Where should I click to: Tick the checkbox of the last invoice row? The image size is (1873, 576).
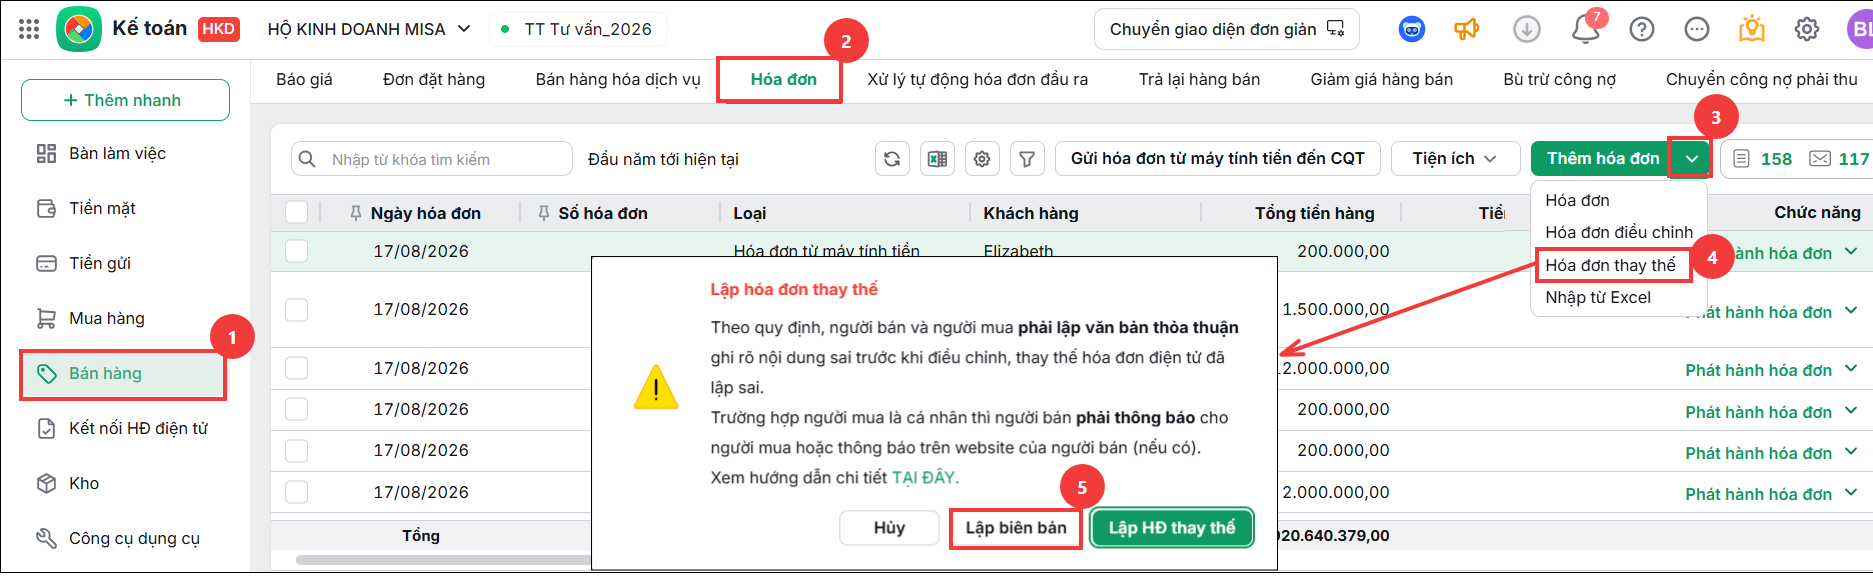tap(297, 492)
